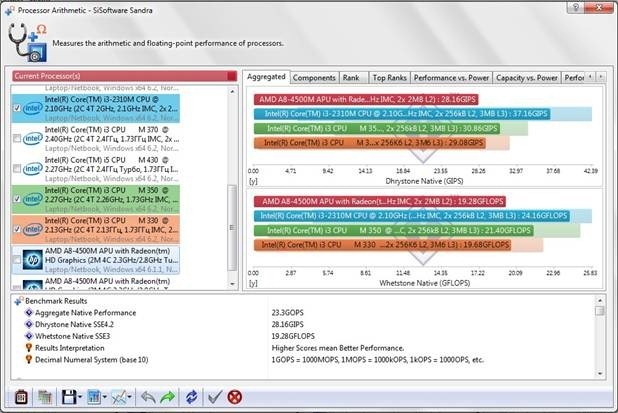Click the bar chart toolbar icon
The height and width of the screenshot is (413, 618).
pos(94,397)
